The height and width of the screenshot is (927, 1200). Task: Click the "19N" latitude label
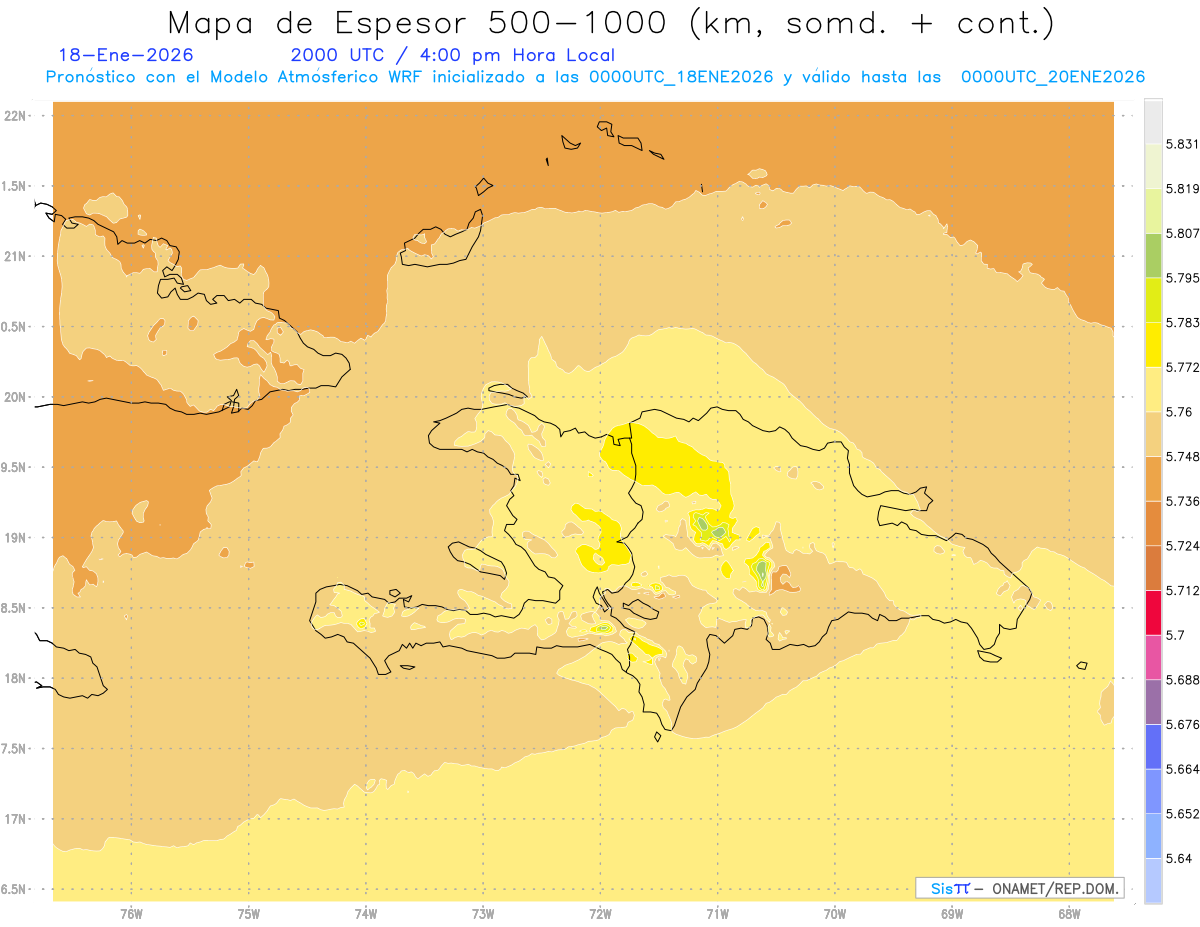click(15, 538)
